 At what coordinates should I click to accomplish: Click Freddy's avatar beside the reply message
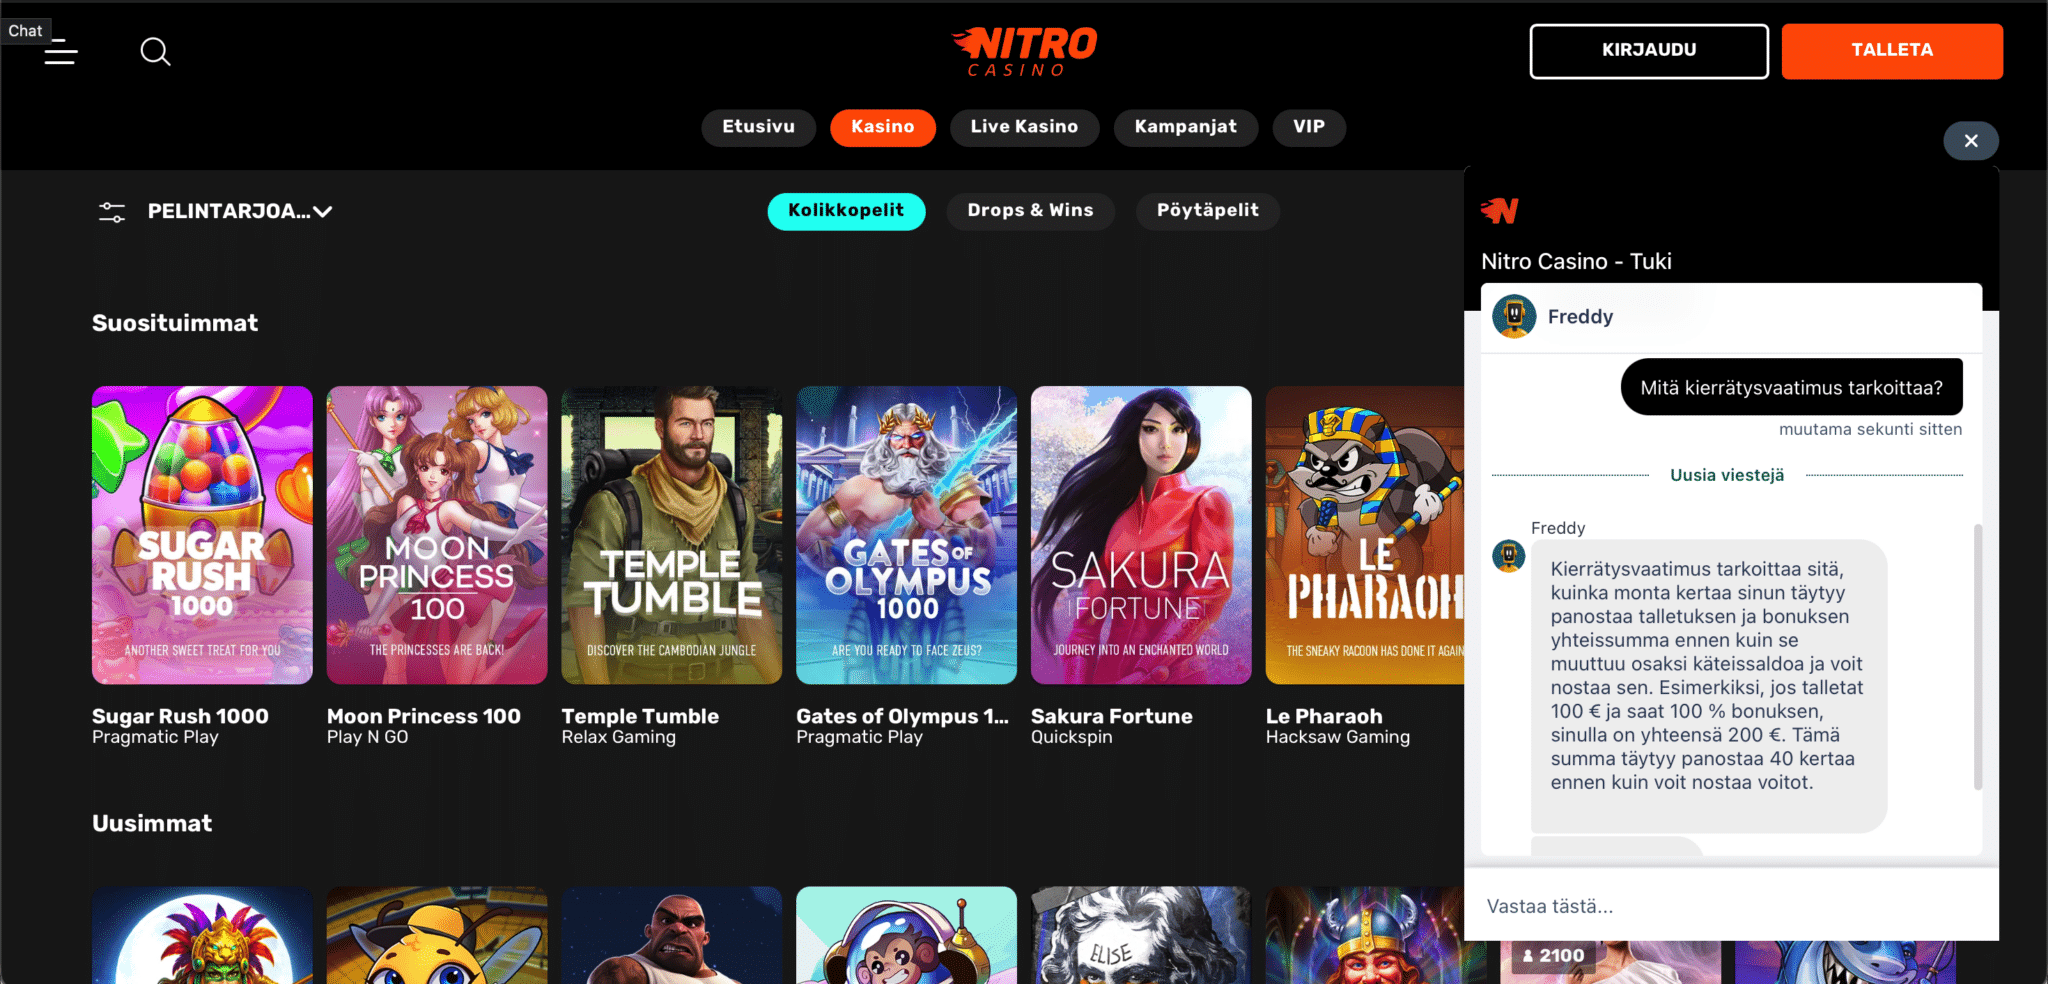click(x=1508, y=556)
